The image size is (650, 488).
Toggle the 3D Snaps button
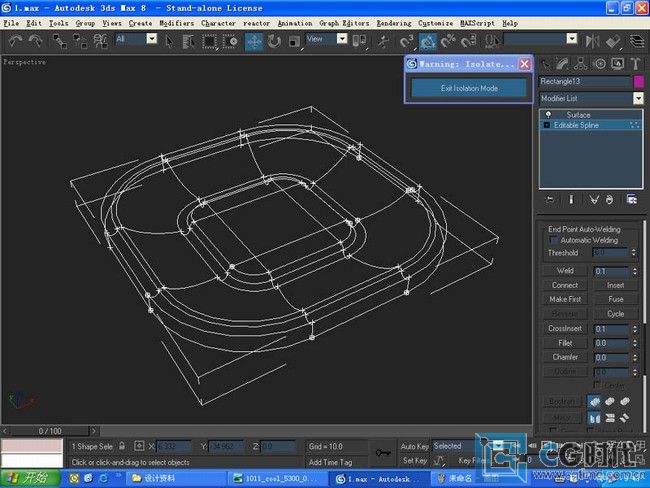[407, 41]
